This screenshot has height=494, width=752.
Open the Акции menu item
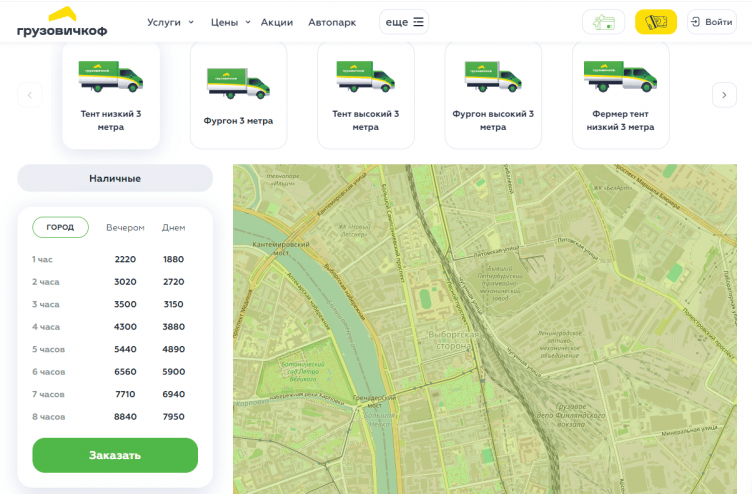pos(277,22)
